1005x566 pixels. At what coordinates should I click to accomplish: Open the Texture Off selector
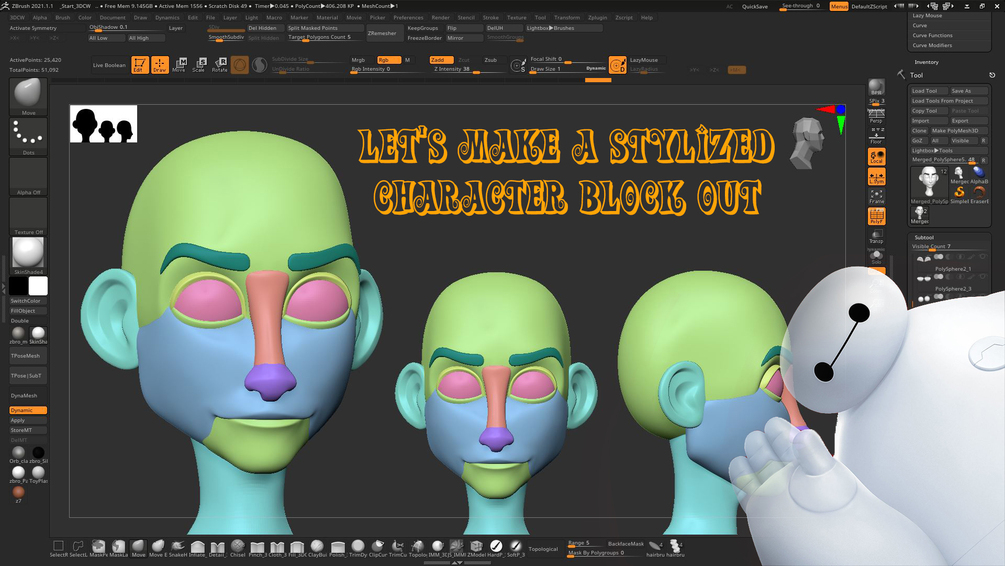(x=28, y=216)
